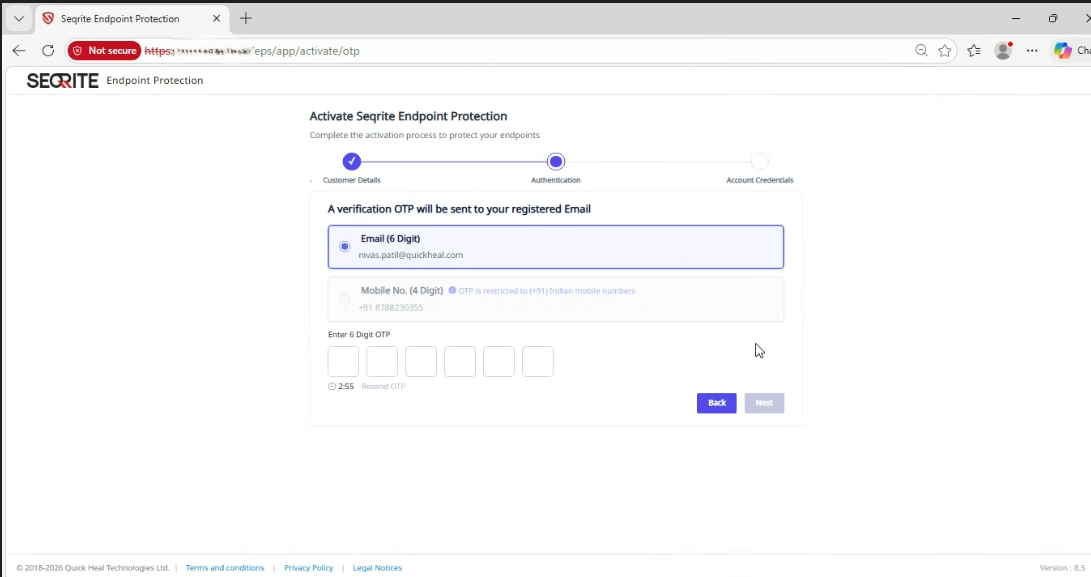Viewport: 1091px width, 577px height.
Task: Click the browser profile avatar icon
Action: click(1003, 50)
